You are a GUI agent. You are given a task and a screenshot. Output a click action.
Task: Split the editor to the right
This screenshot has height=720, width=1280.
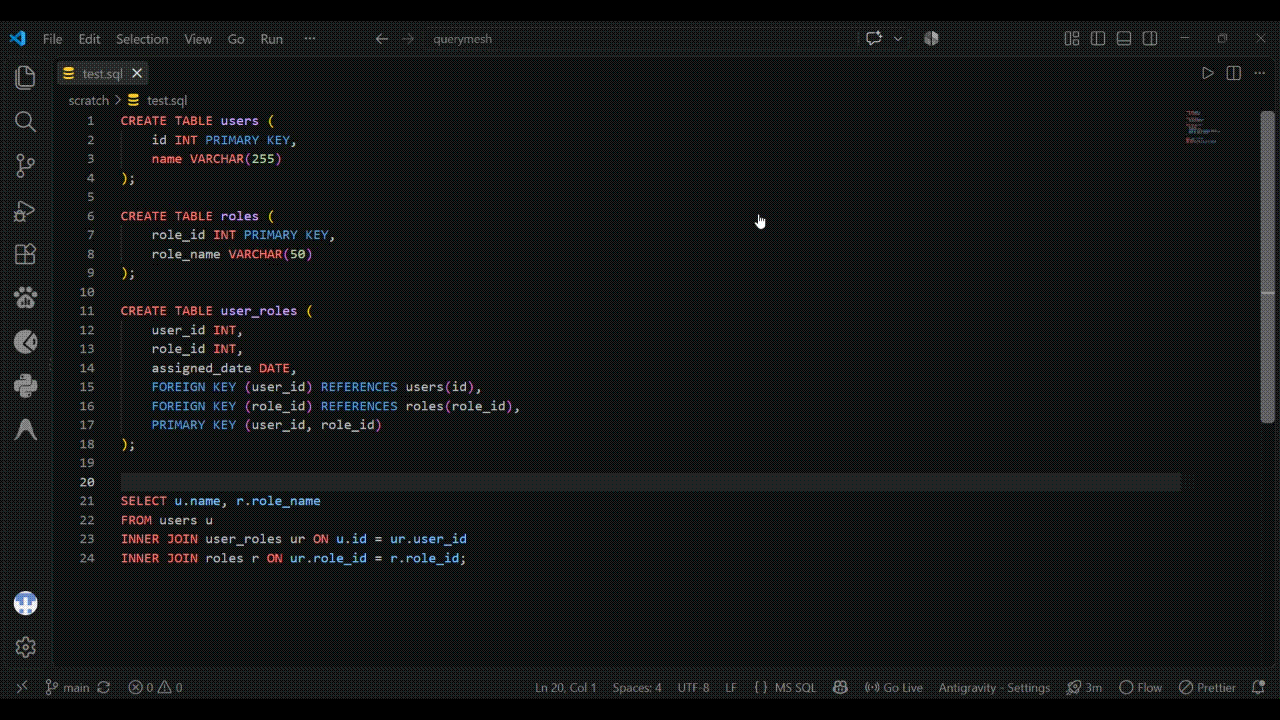point(1233,73)
